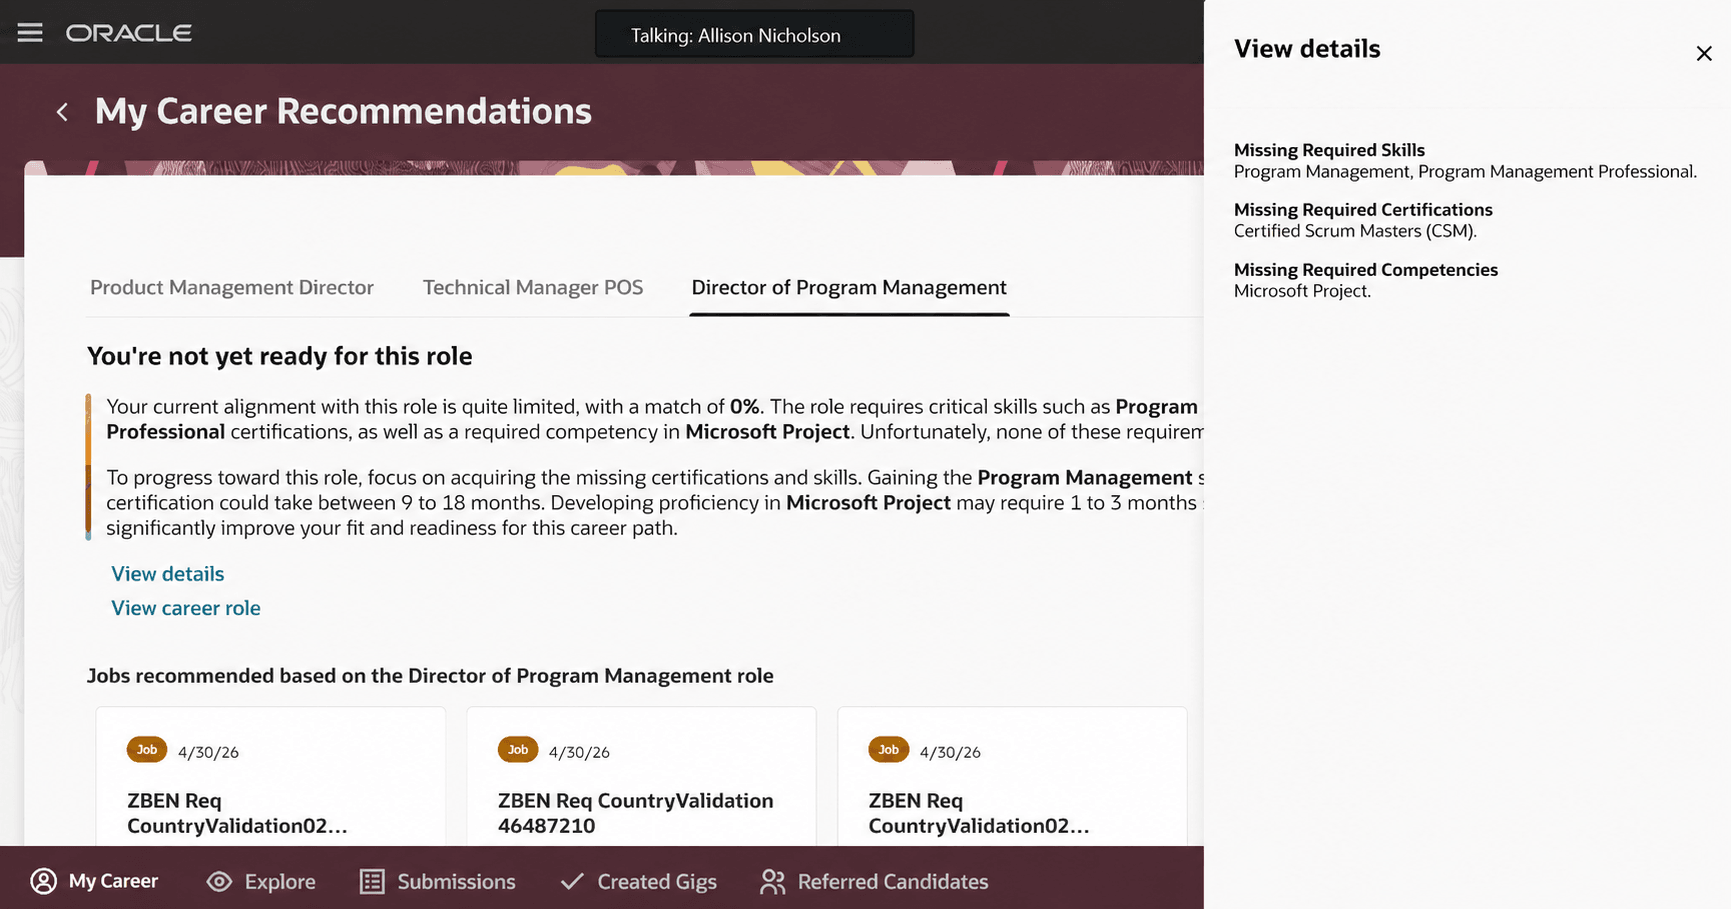Click the Talking: Allison Nicholson banner
This screenshot has height=909, width=1731.
point(755,35)
